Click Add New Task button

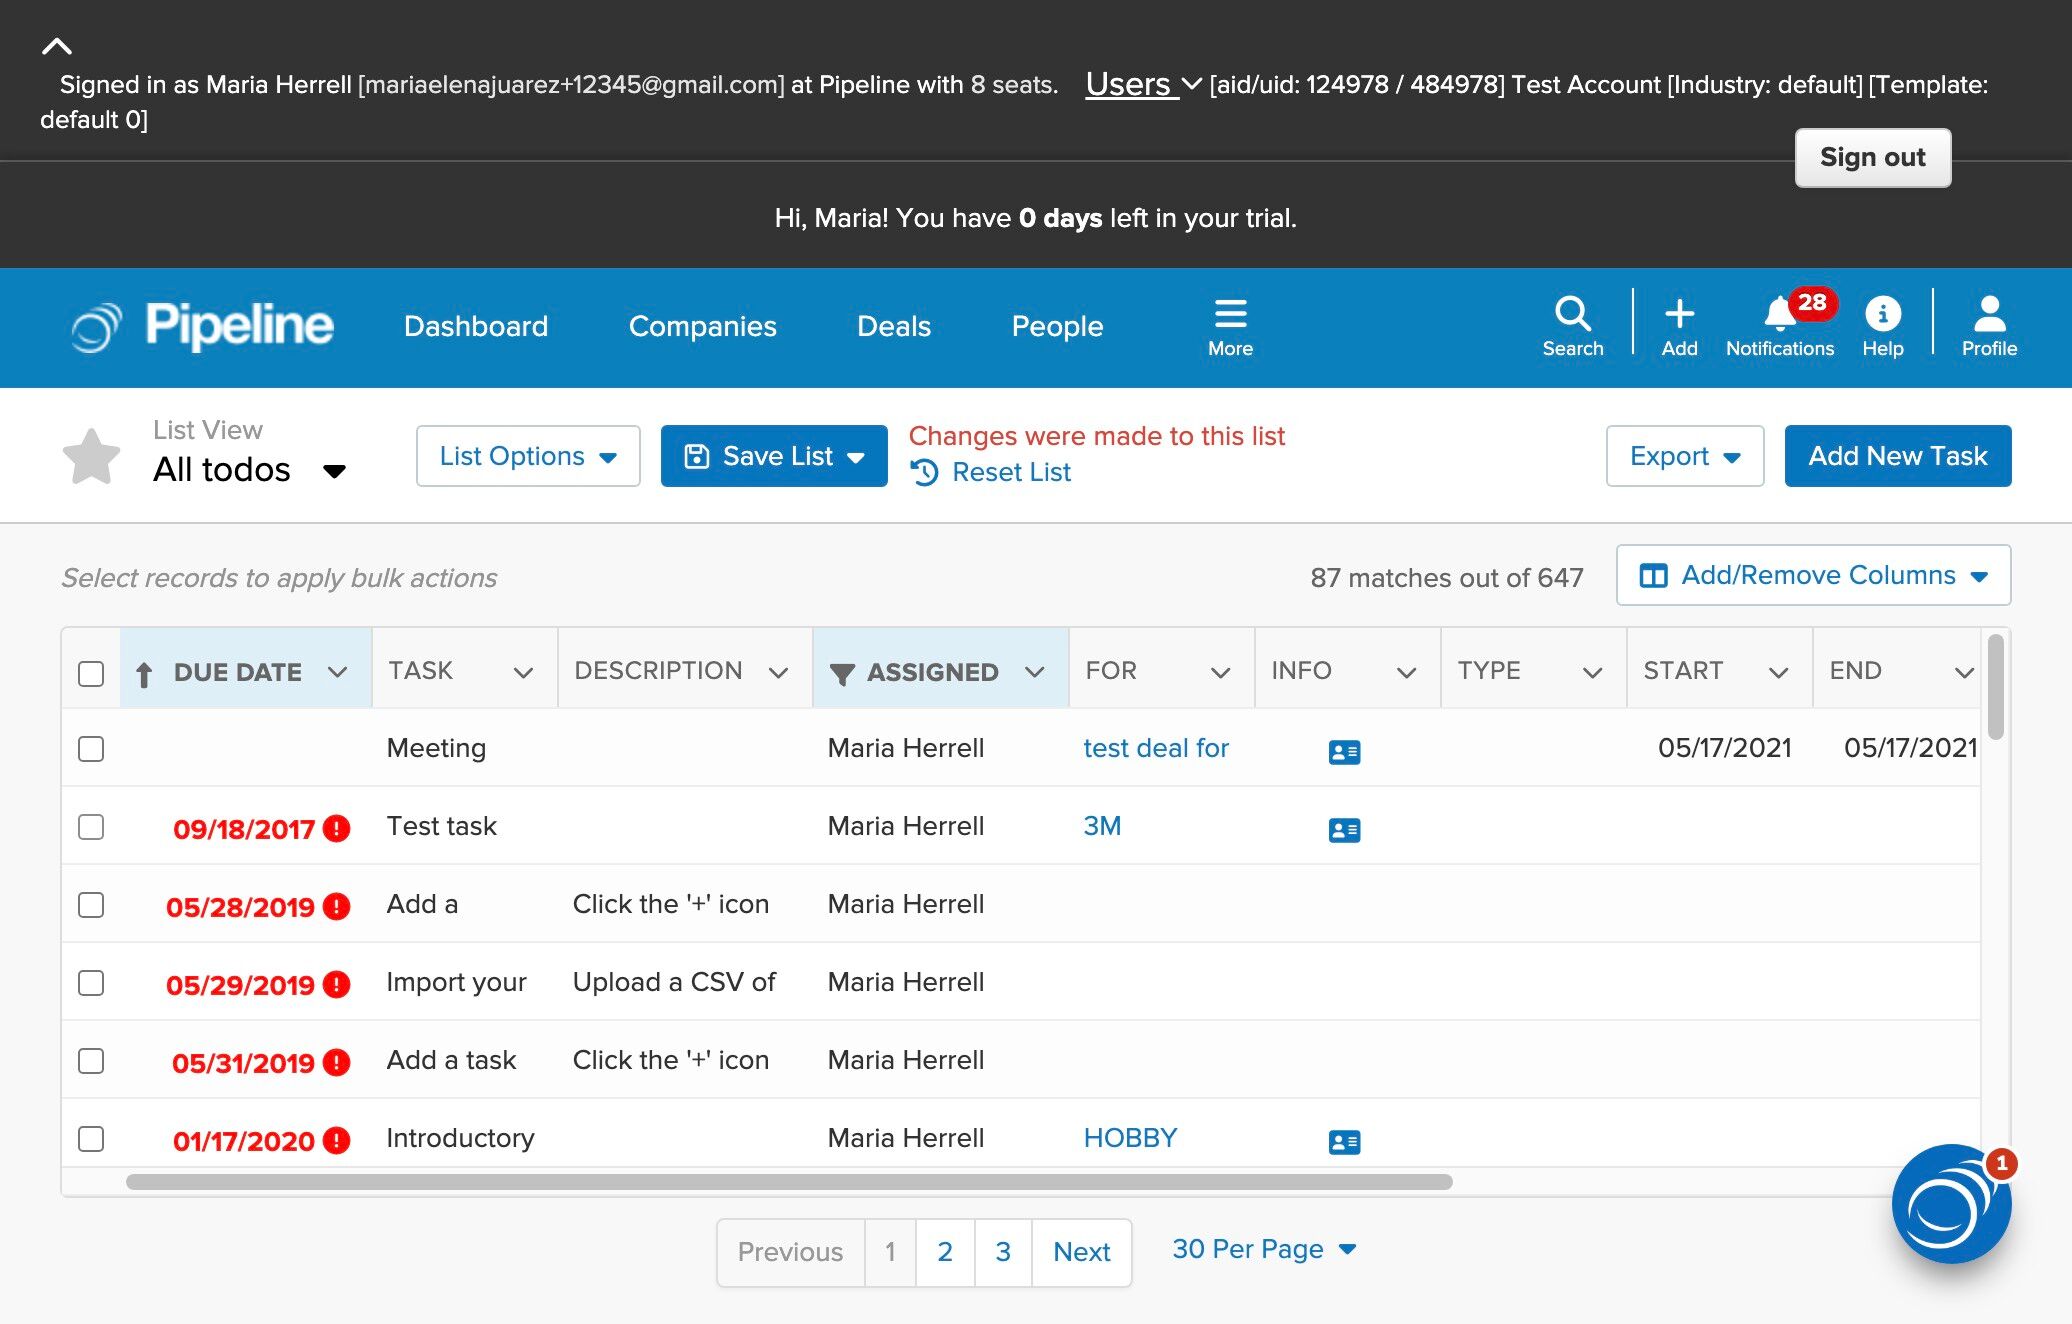(x=1897, y=456)
